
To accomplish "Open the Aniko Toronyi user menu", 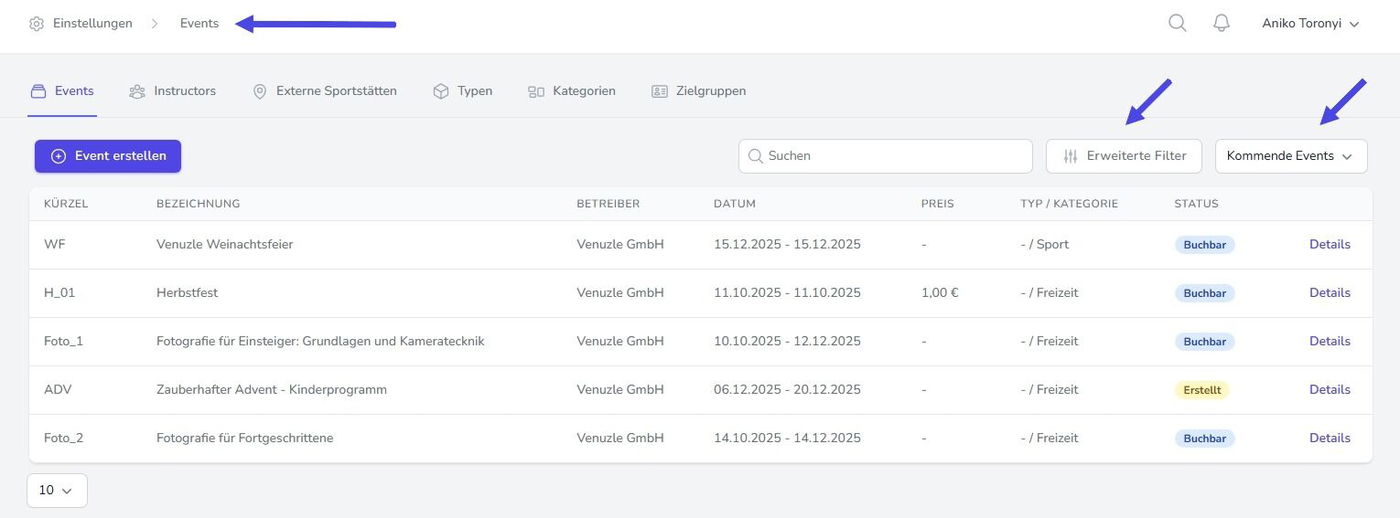I will click(1310, 24).
